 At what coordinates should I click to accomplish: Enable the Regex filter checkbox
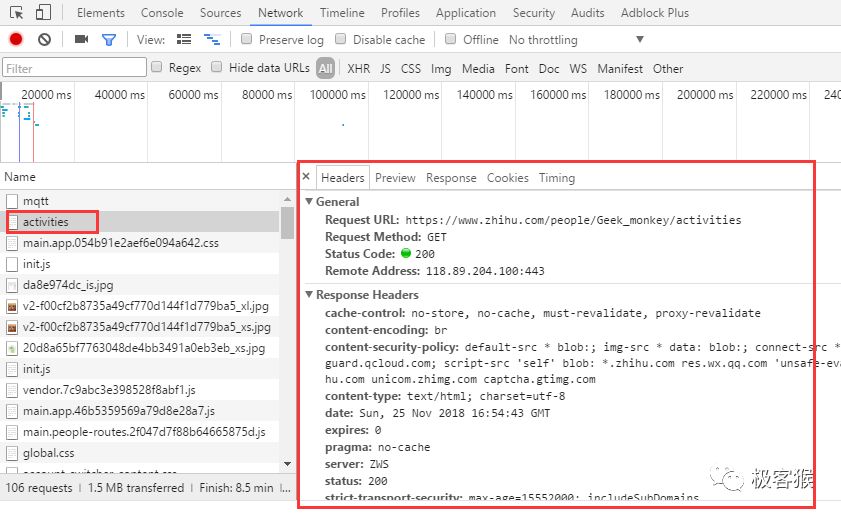click(x=157, y=67)
